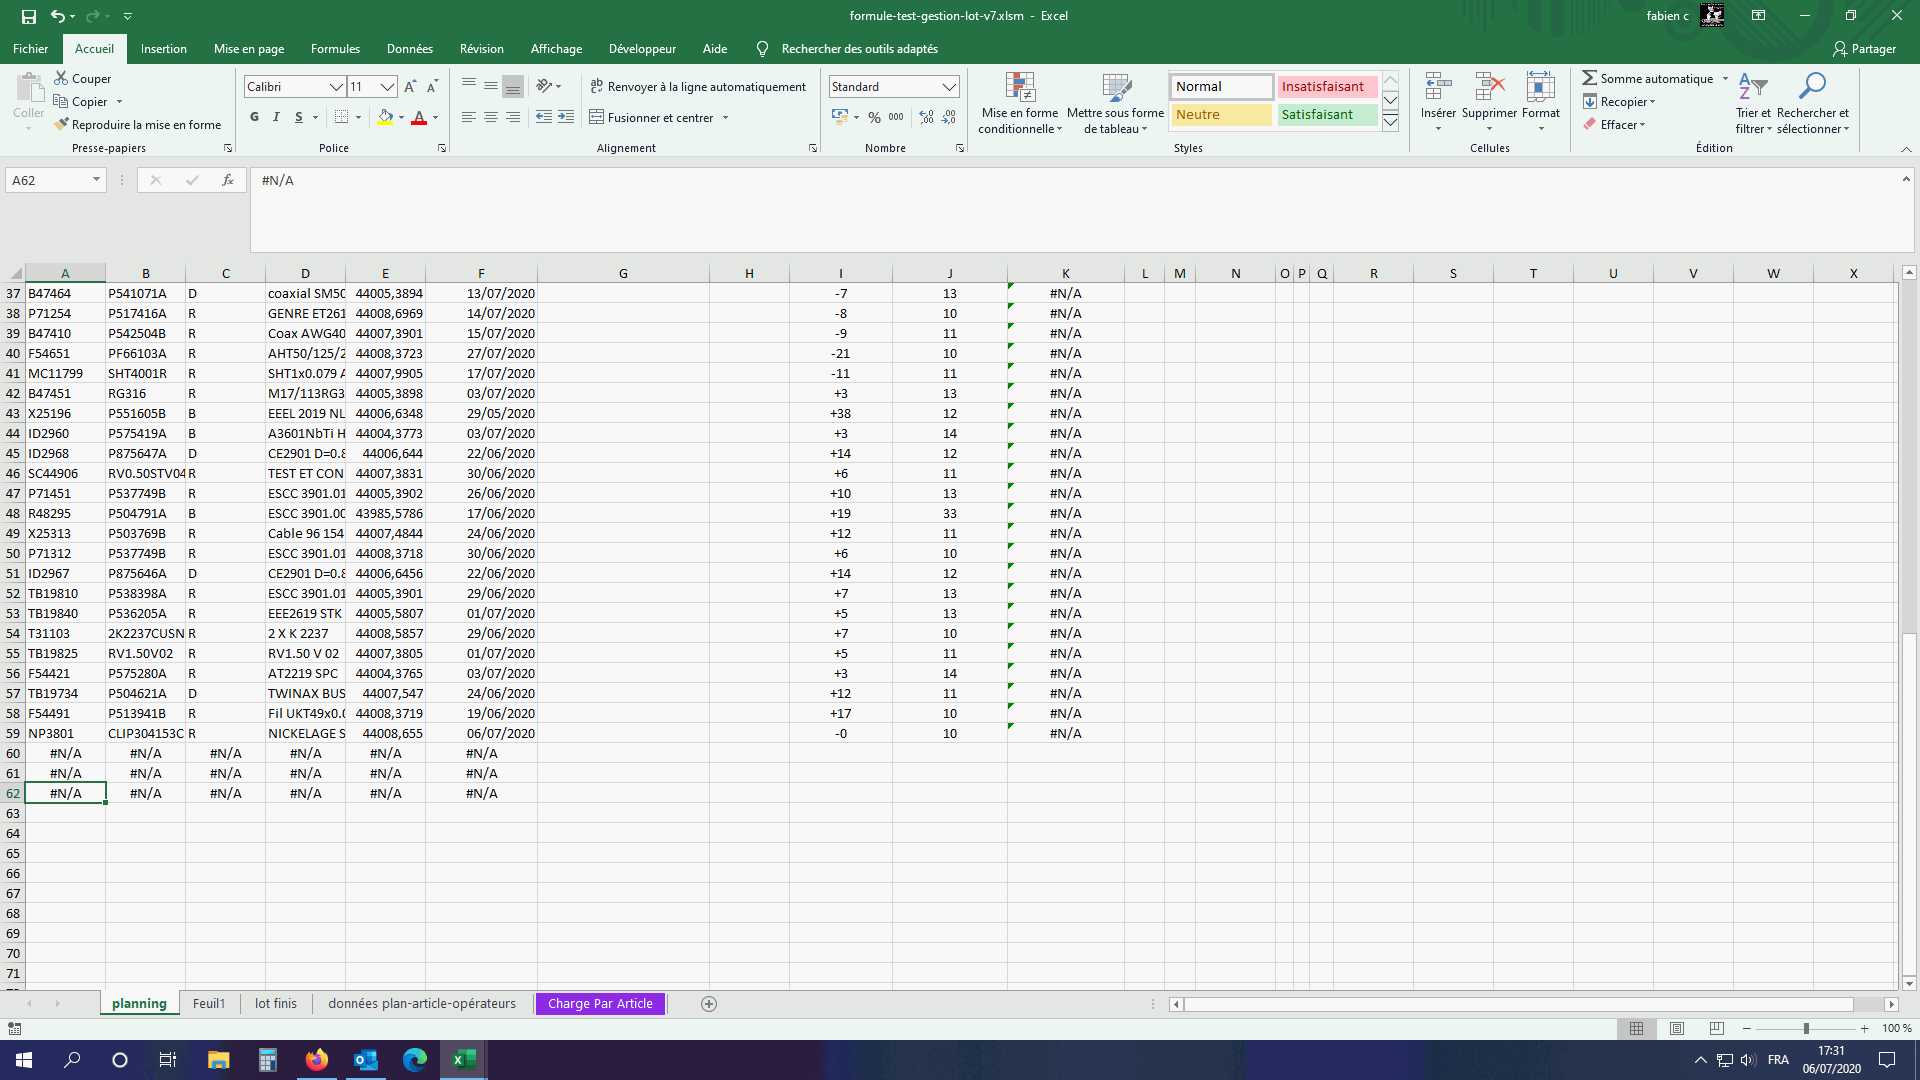
Task: Click the Insert function fx icon
Action: (x=228, y=180)
